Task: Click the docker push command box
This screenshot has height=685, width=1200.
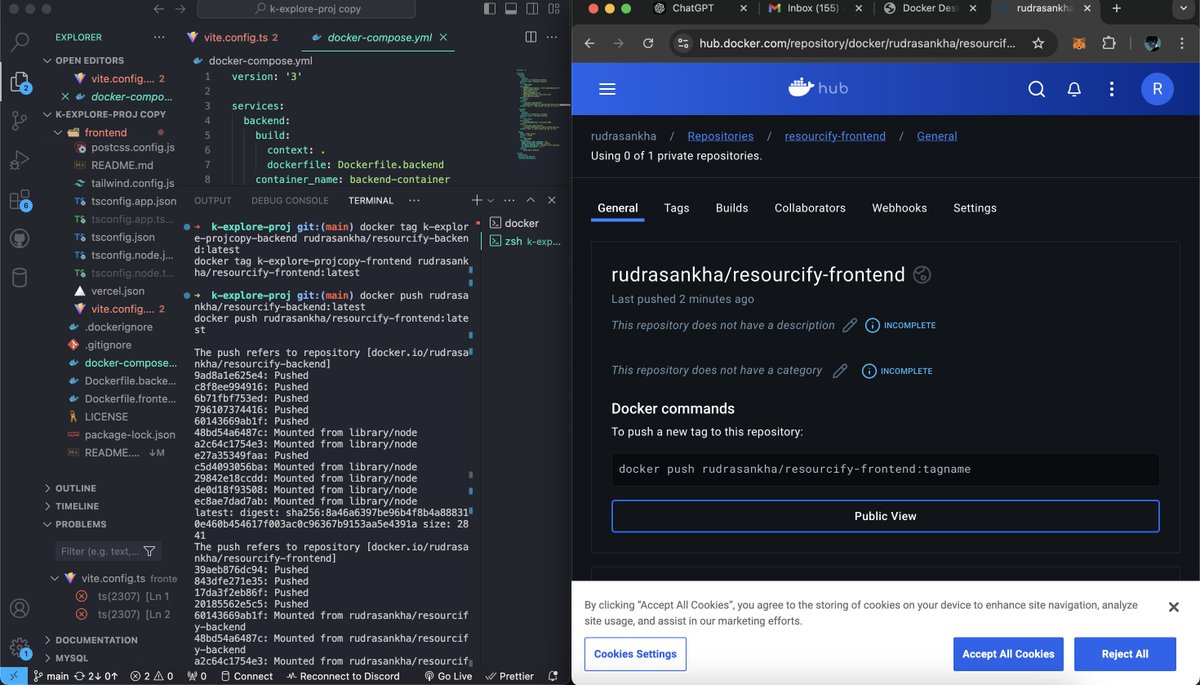Action: (x=885, y=469)
